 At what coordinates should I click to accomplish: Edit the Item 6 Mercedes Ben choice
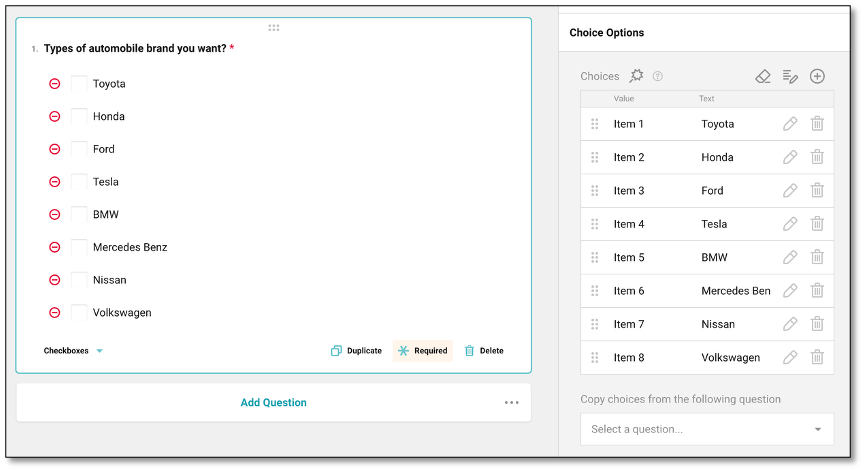click(790, 290)
